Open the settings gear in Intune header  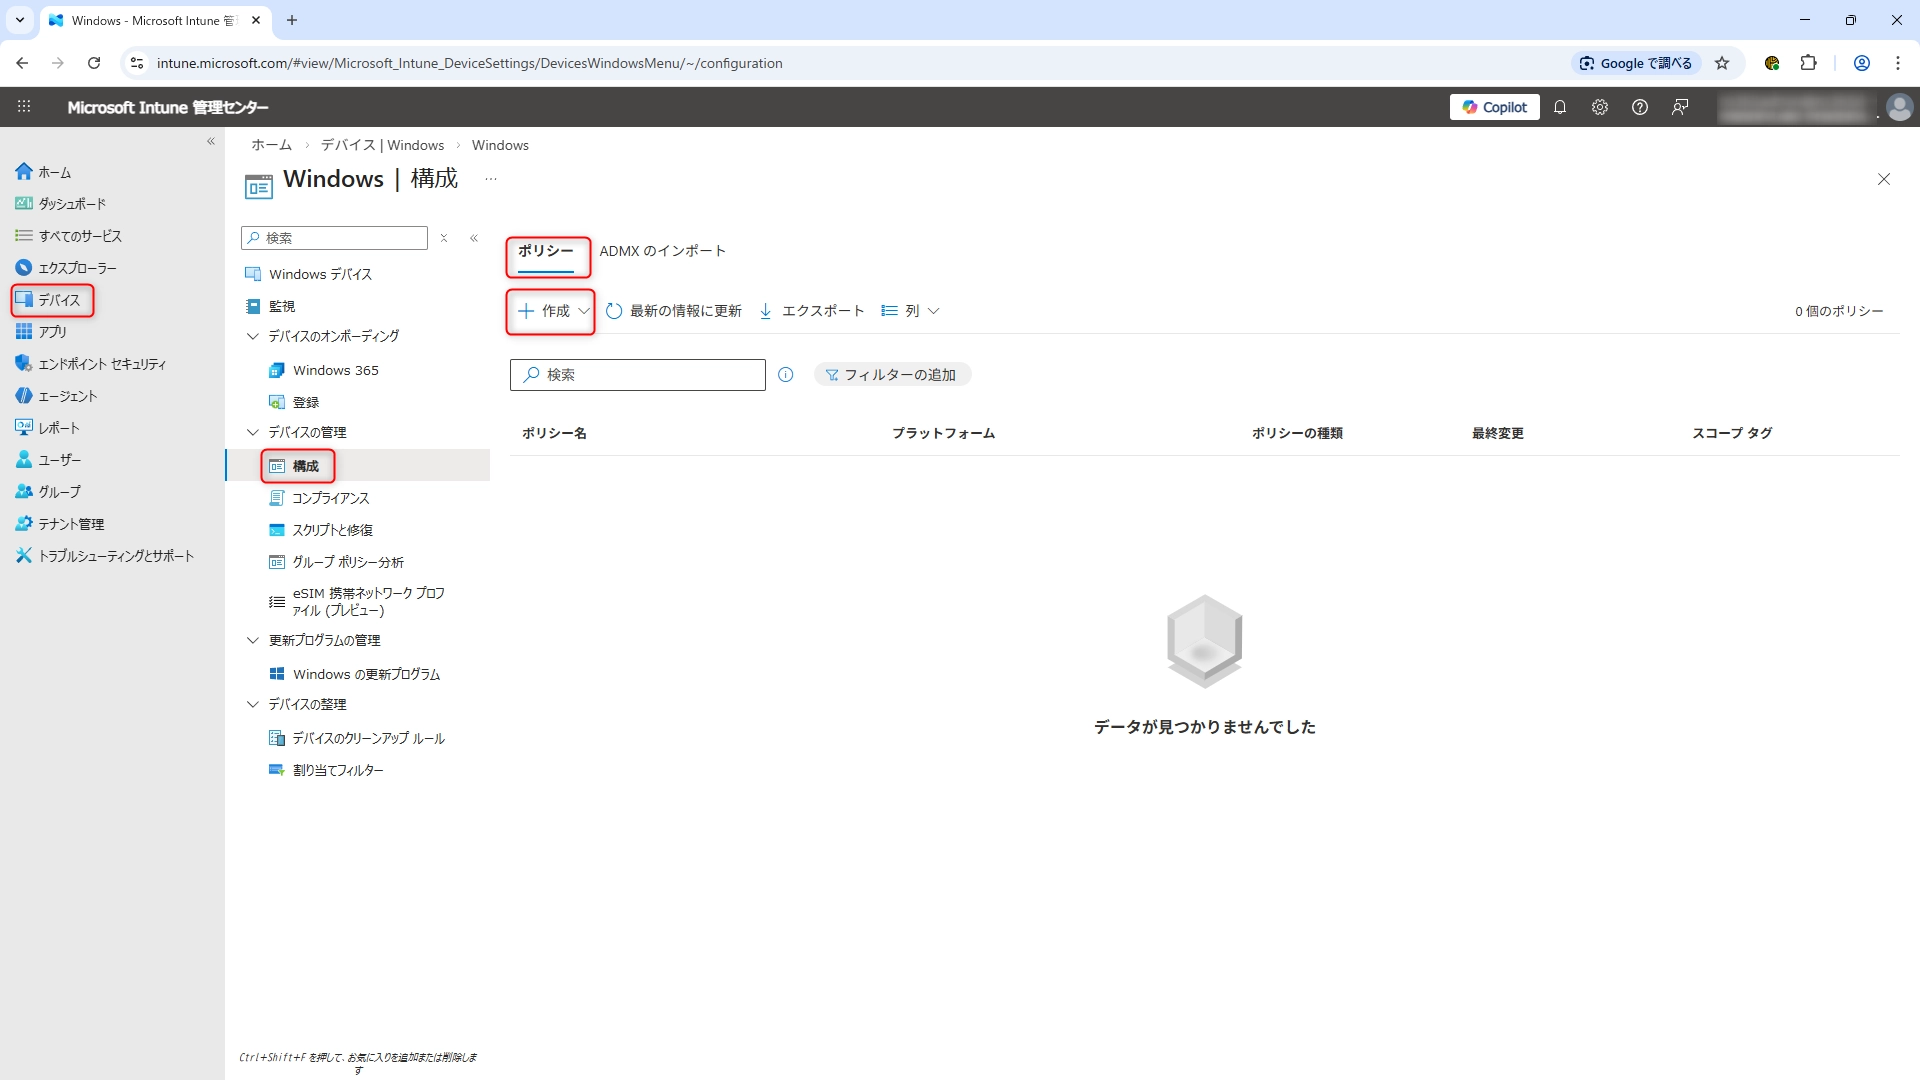pyautogui.click(x=1599, y=107)
